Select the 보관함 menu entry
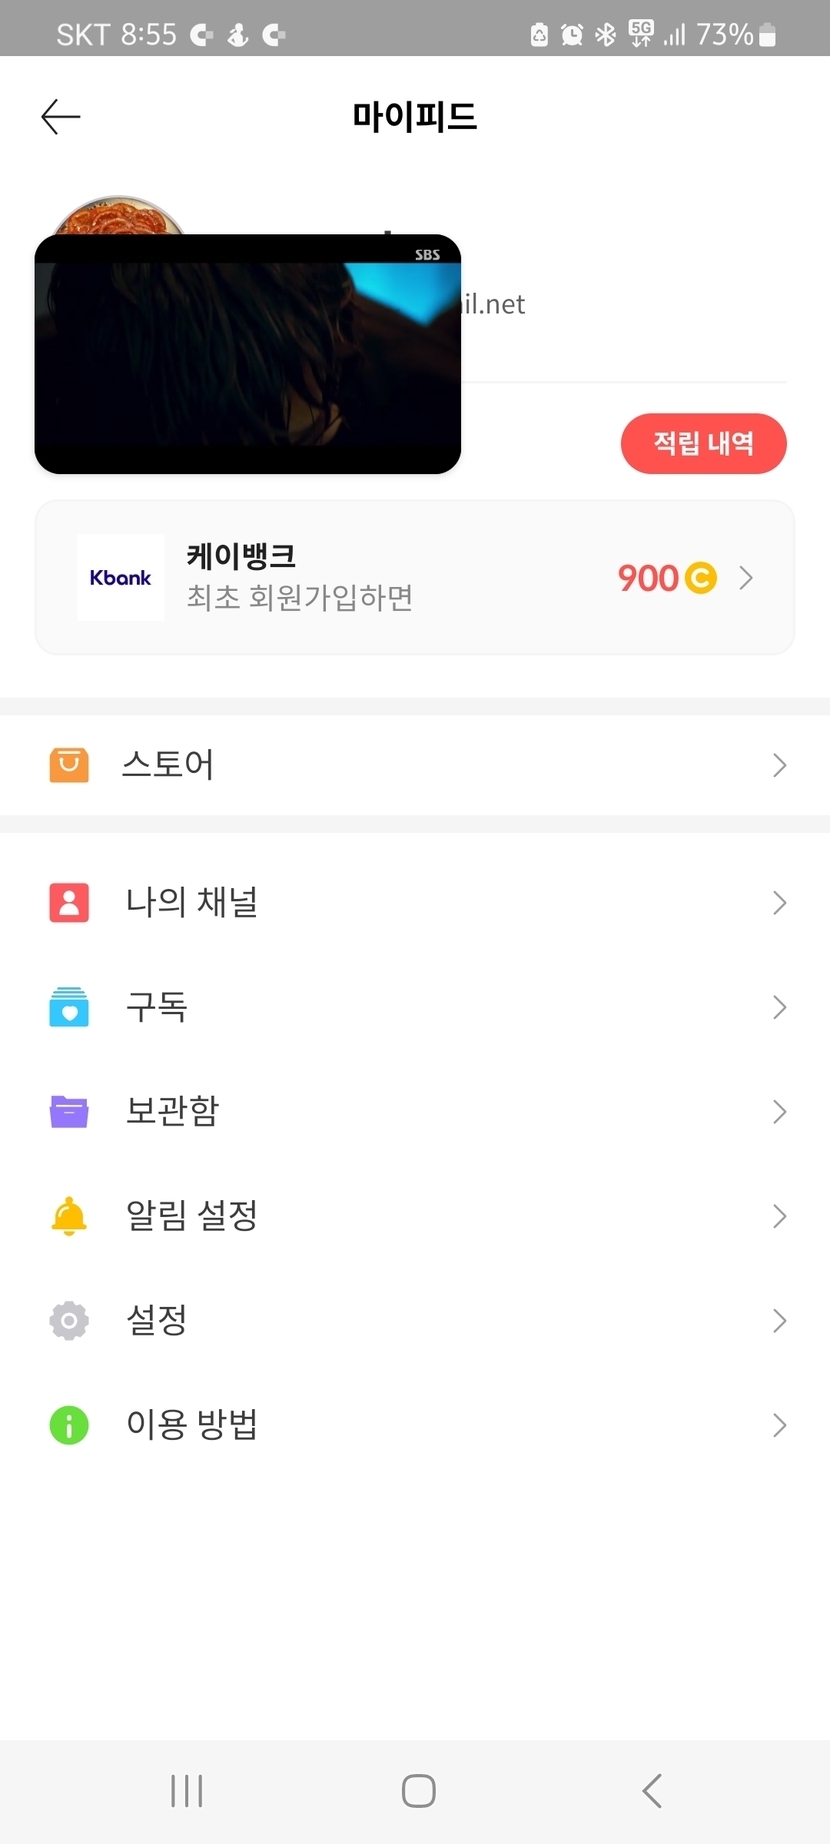The height and width of the screenshot is (1844, 830). coord(172,1111)
